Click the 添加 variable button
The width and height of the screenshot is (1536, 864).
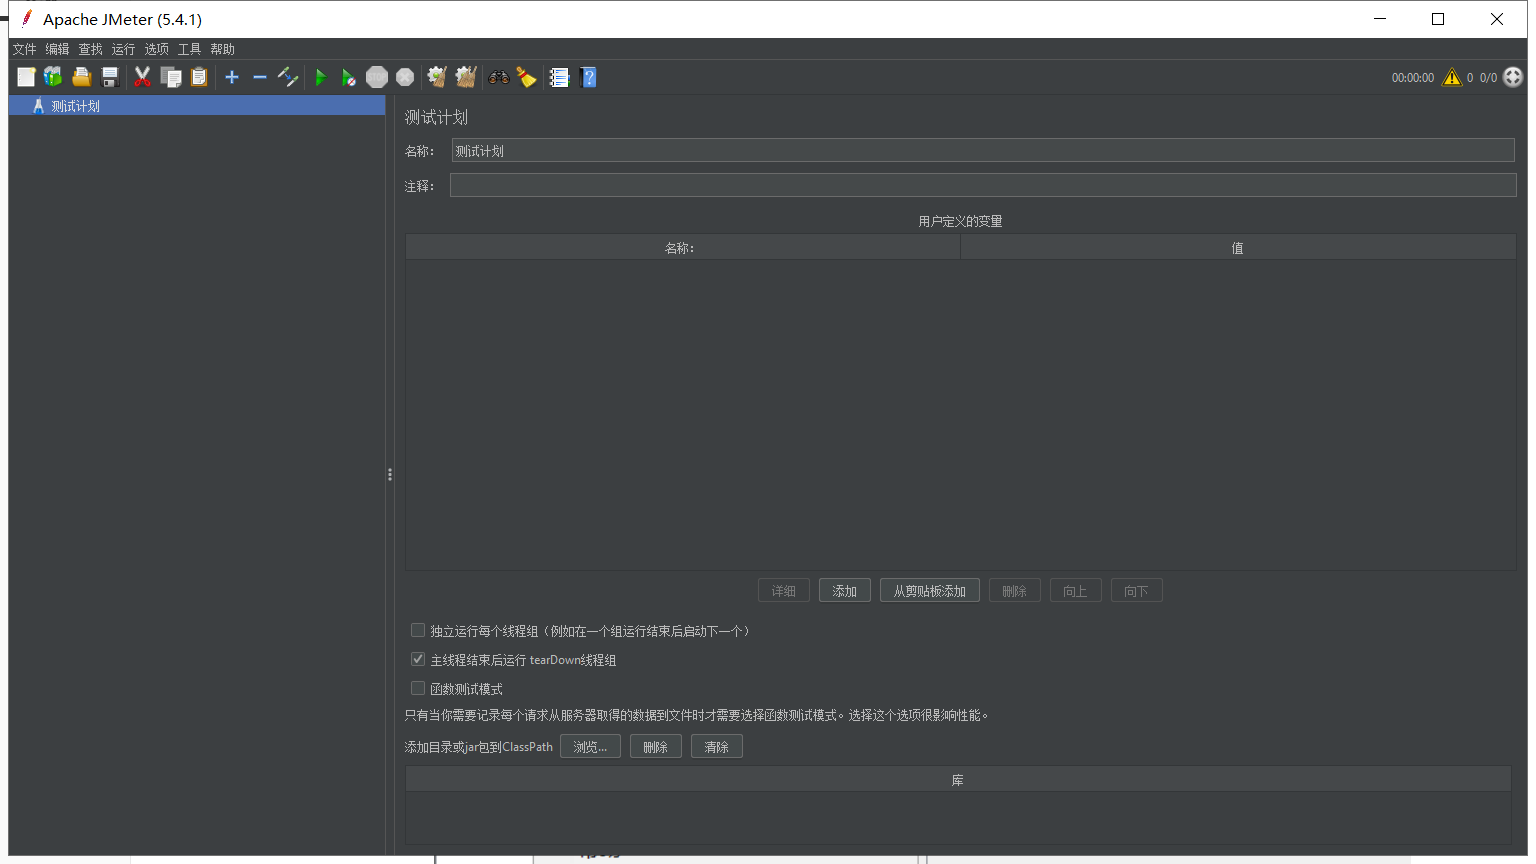(x=845, y=591)
